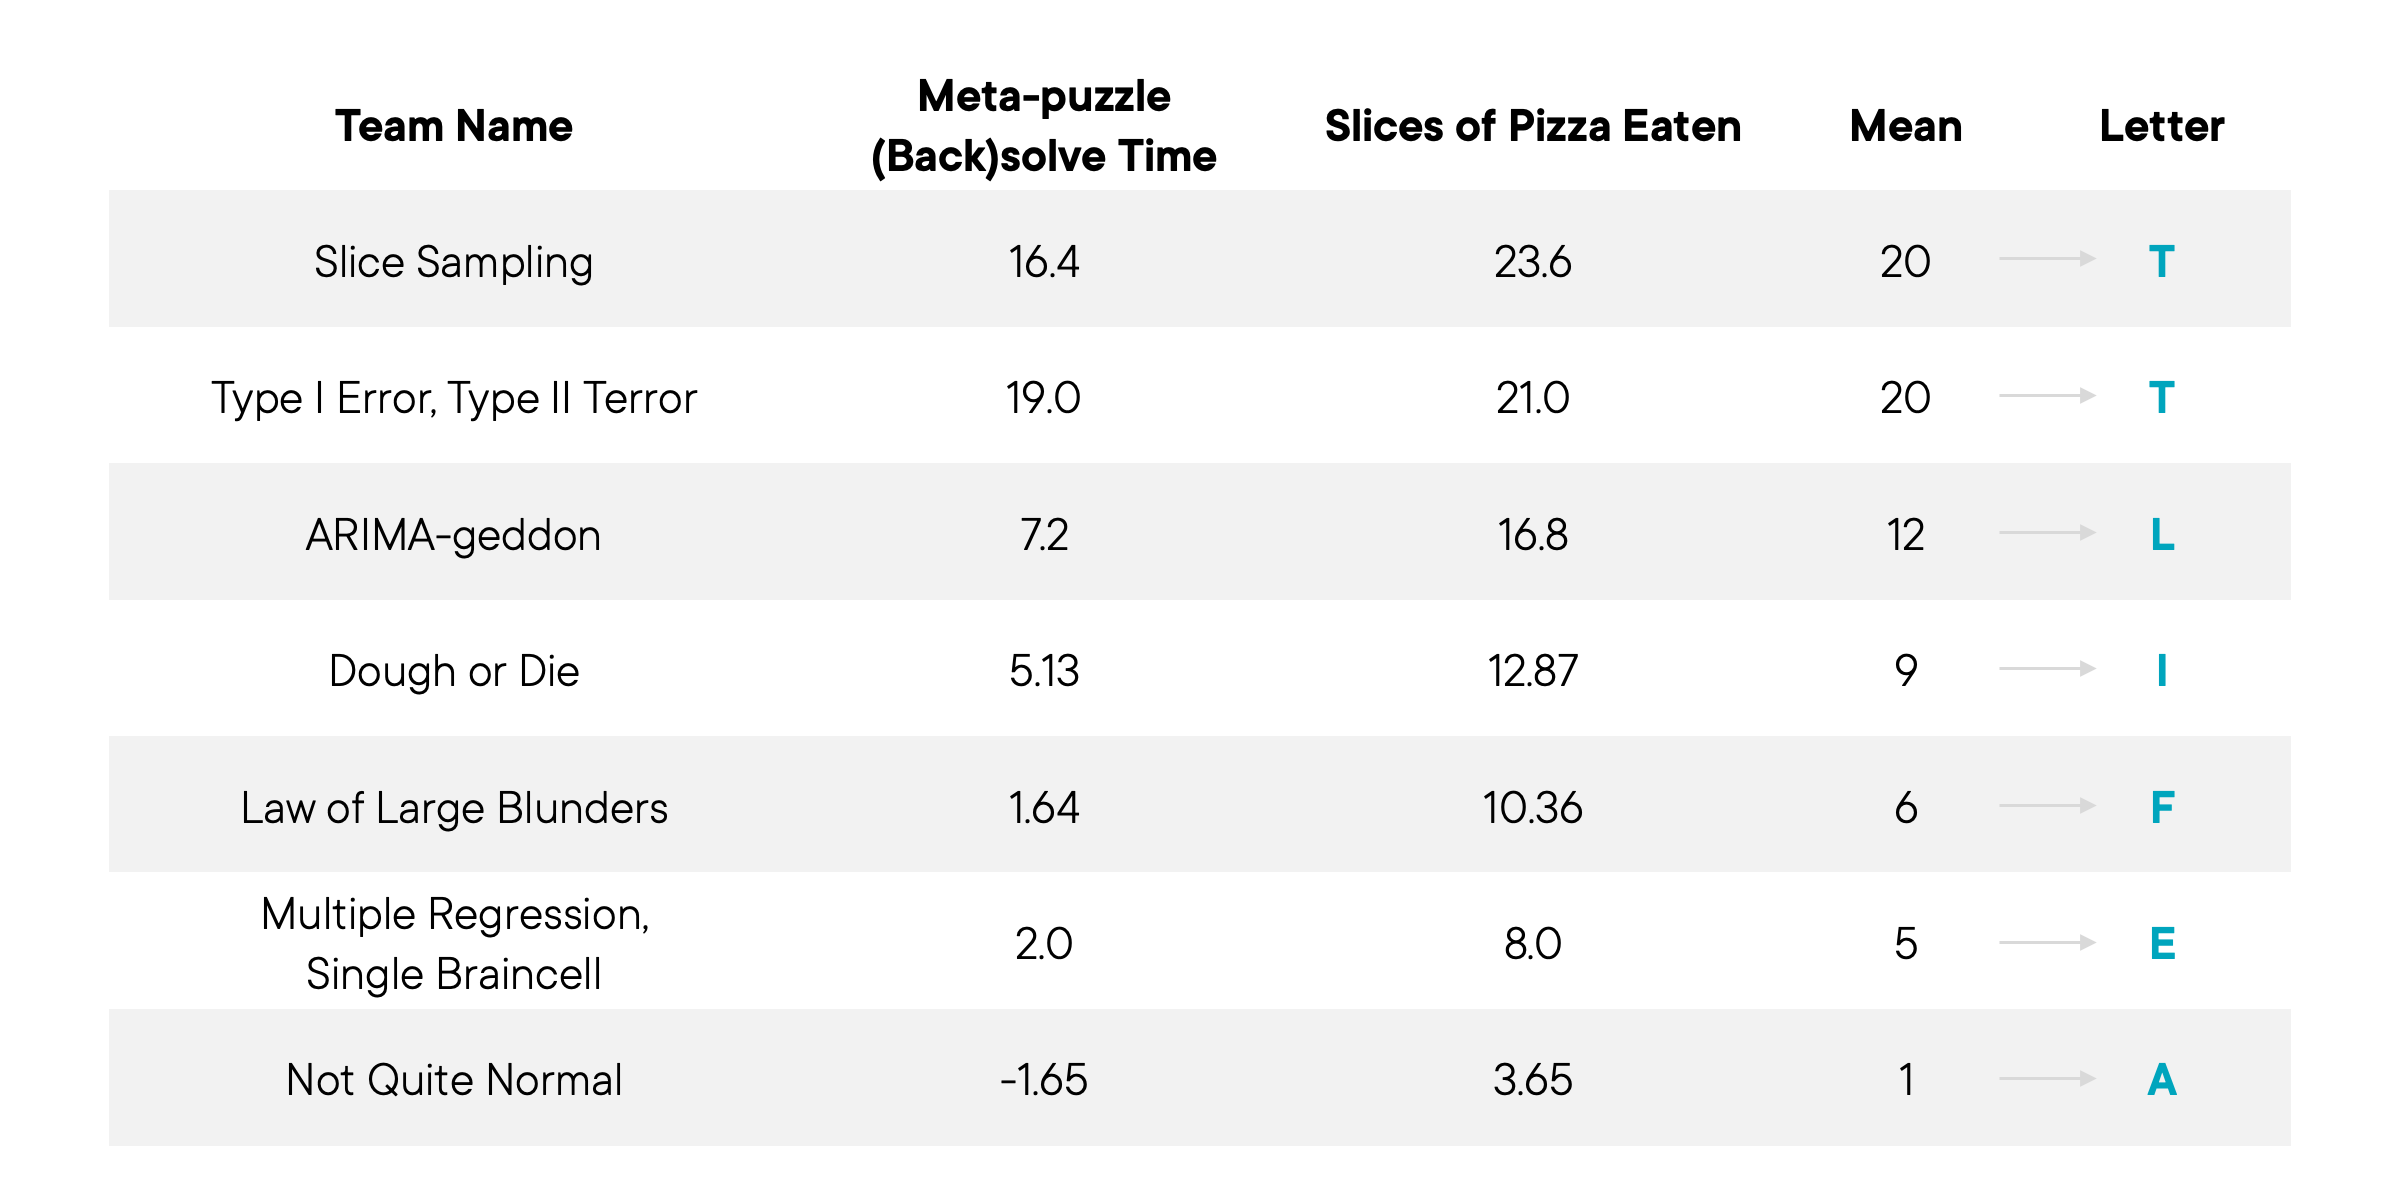Click the teal letter I
Viewport: 2400px width, 1200px height.
(2162, 671)
